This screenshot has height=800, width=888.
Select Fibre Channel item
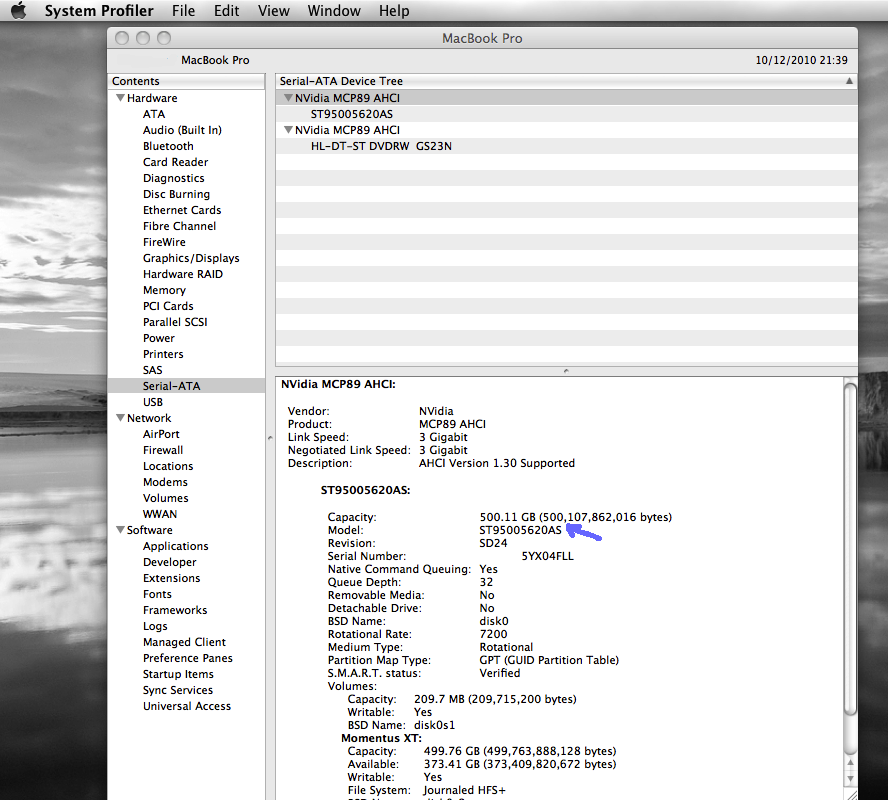(180, 226)
